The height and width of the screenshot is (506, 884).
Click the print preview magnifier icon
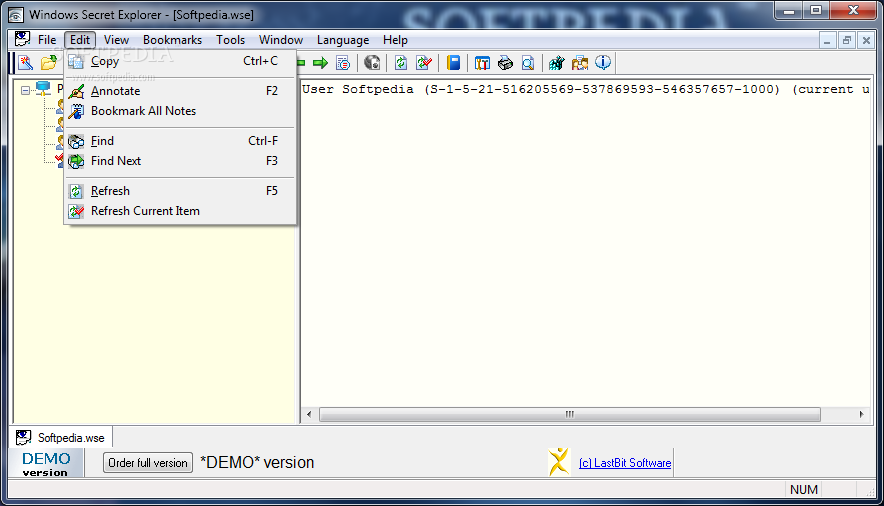point(528,63)
